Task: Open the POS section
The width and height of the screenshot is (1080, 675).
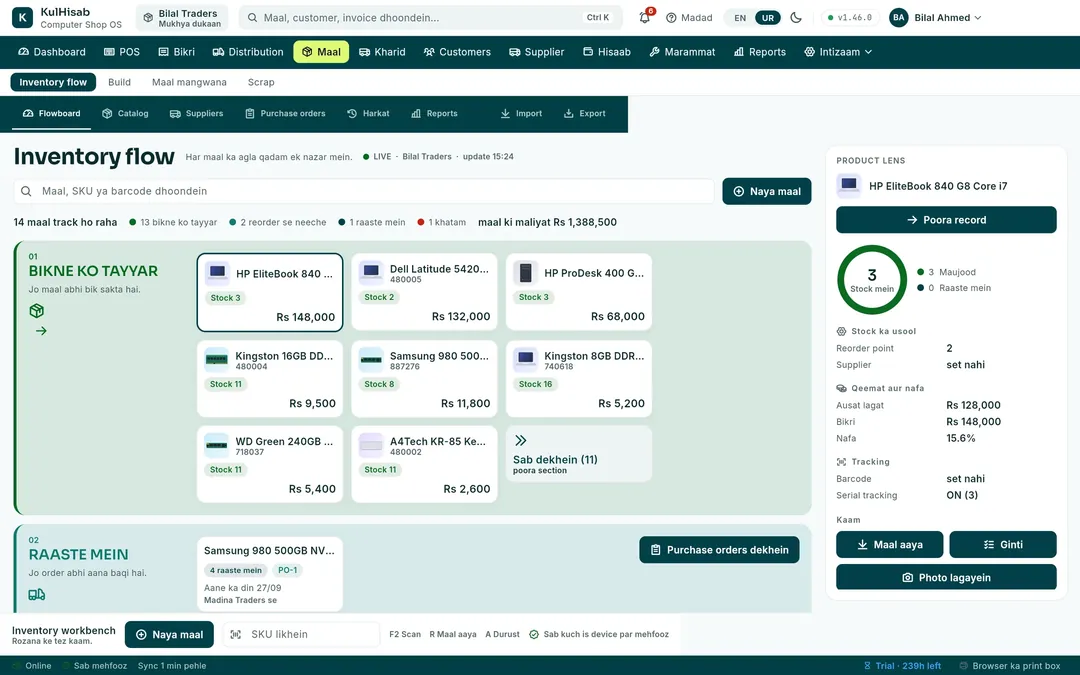Action: 122,52
